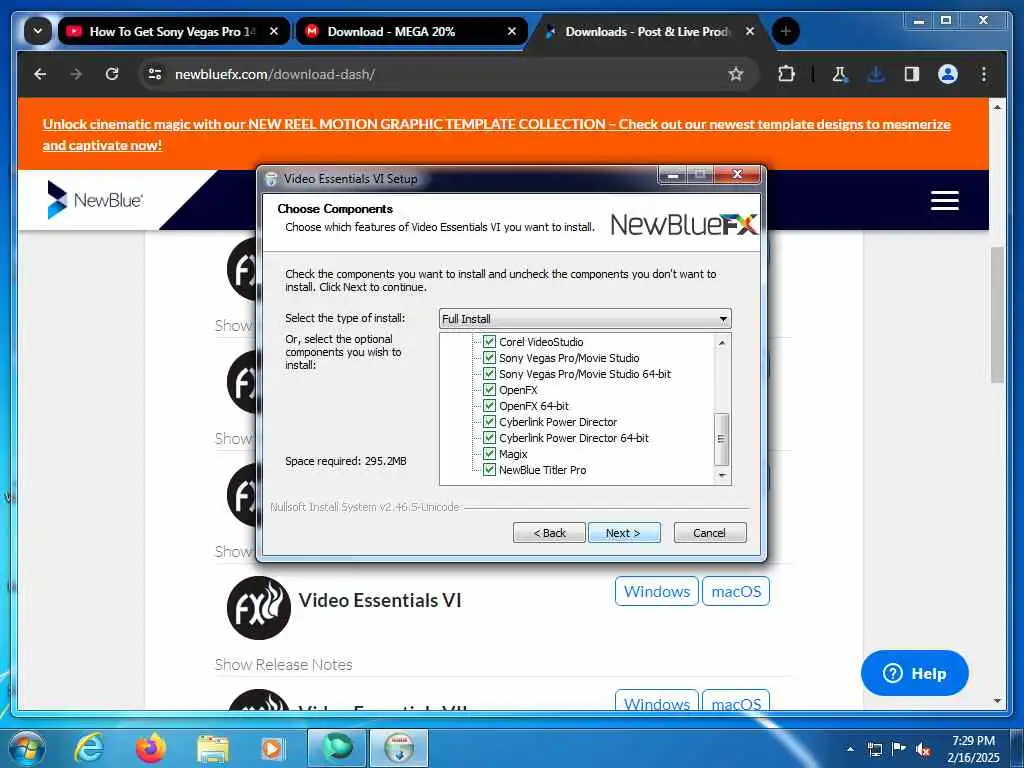Toggle the browser side panel
This screenshot has width=1024, height=768.
coord(912,74)
